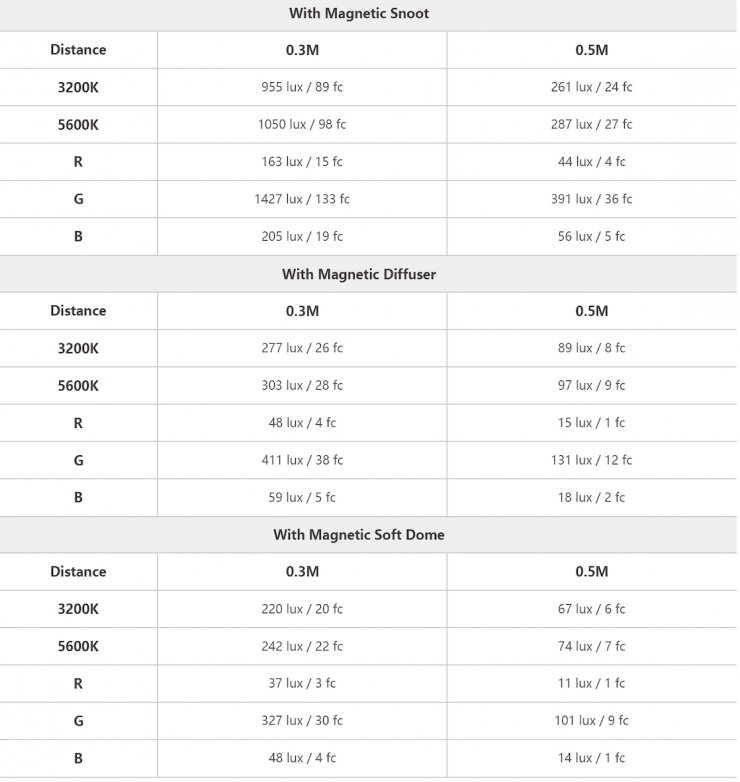Select the 1427 lux / 133 fc cell
740x782 pixels.
pos(302,199)
